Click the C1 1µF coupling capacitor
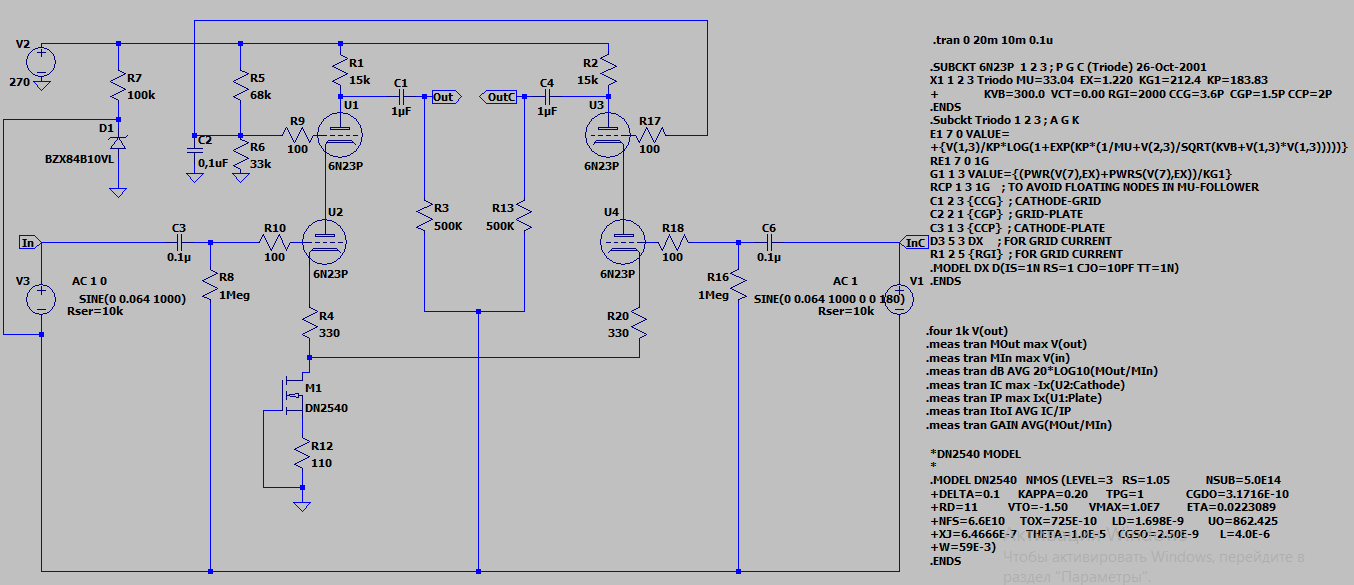 point(401,97)
